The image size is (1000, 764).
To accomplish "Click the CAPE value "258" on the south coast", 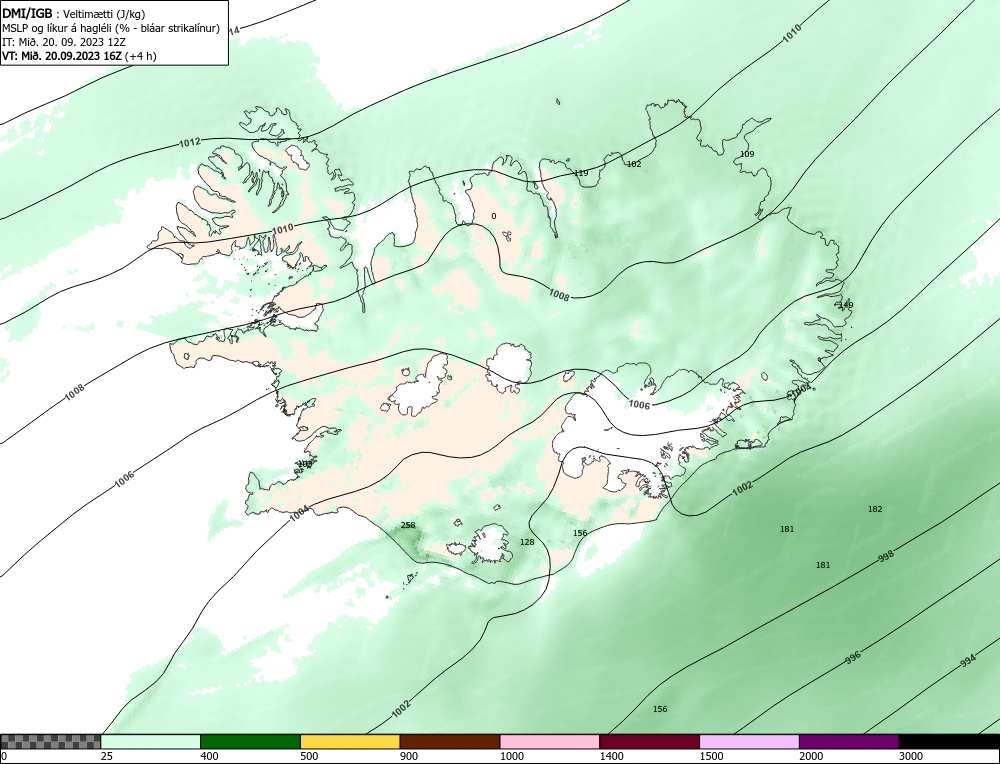I will click(x=408, y=525).
